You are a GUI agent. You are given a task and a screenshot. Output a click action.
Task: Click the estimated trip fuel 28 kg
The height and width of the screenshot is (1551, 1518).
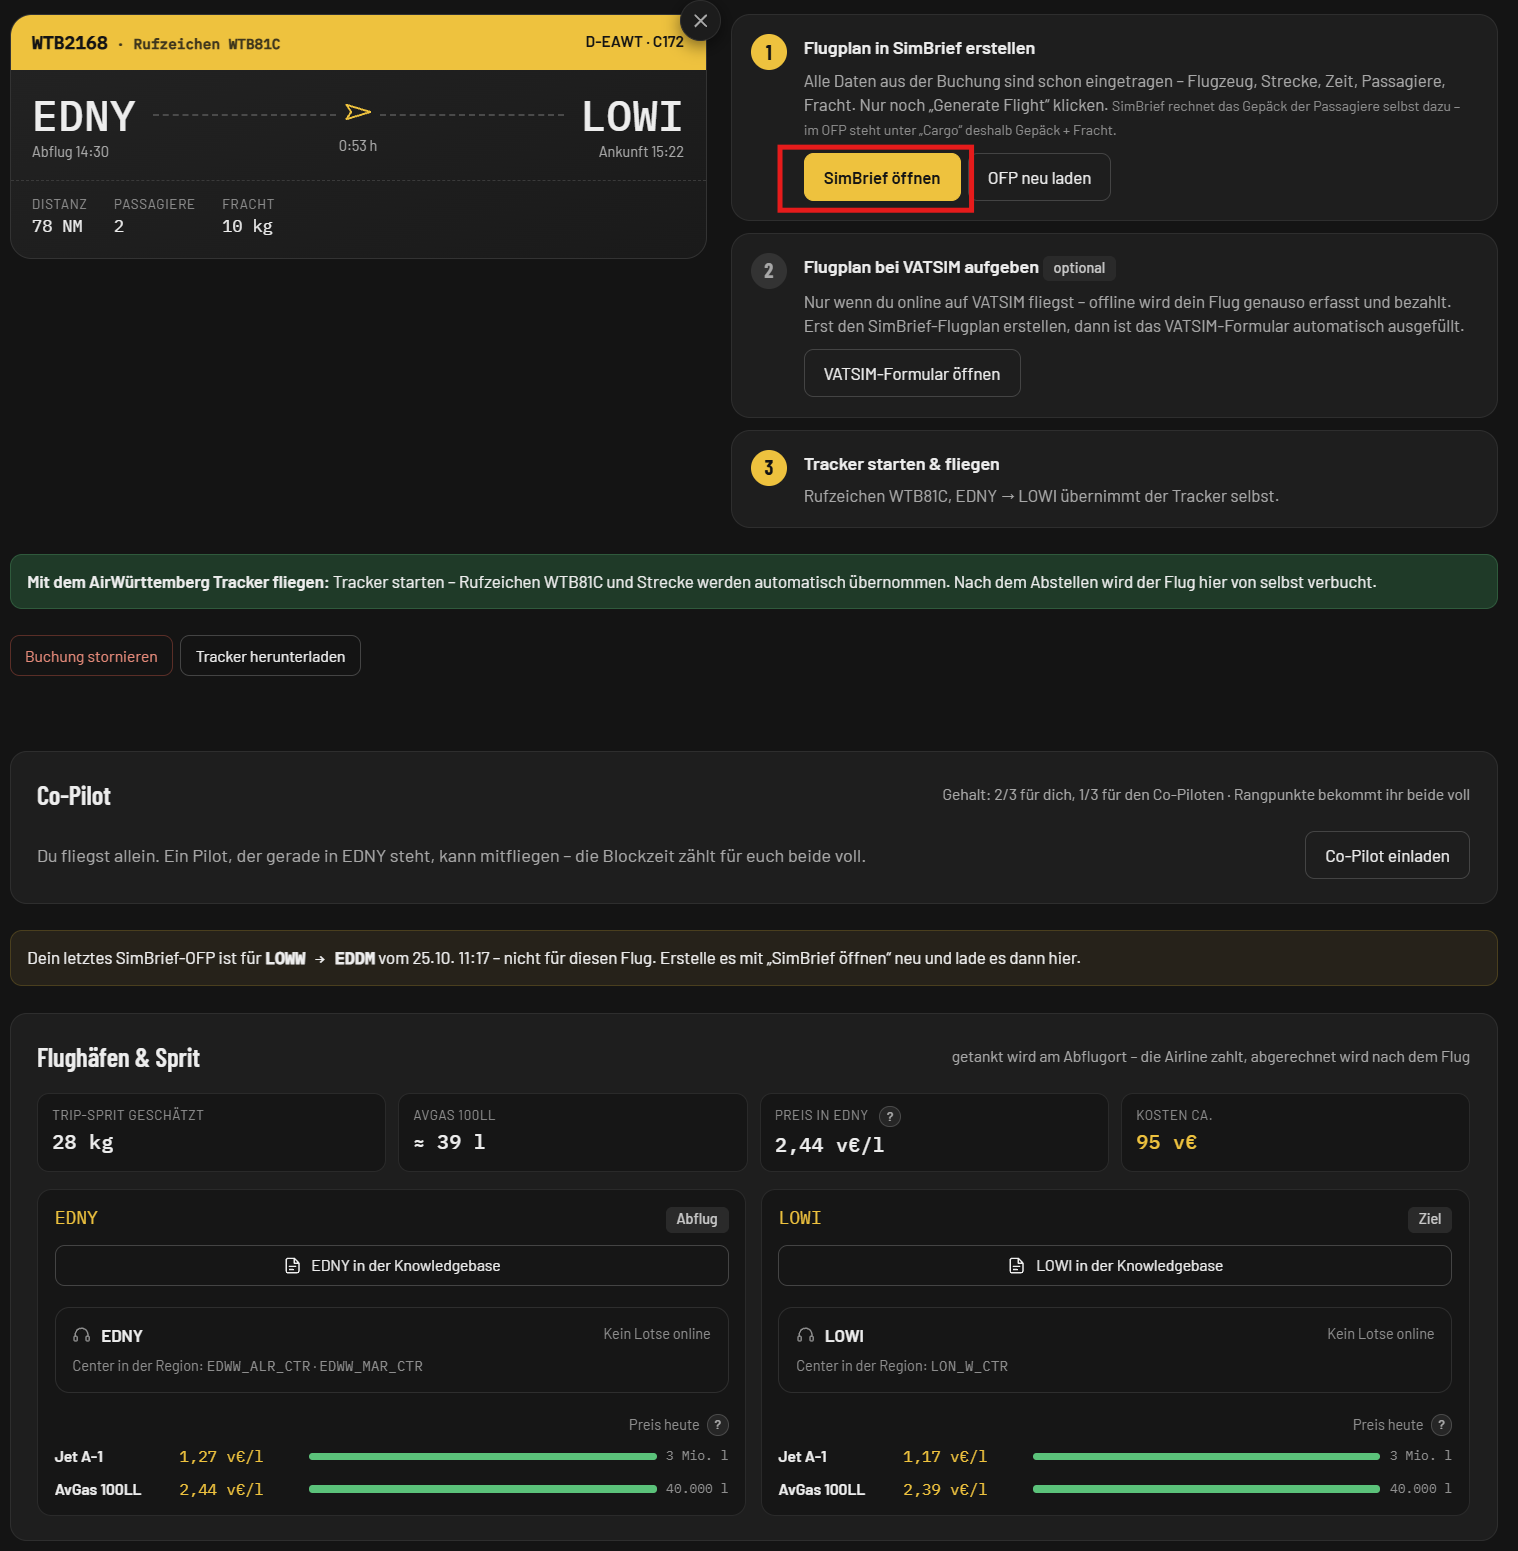[x=83, y=1142]
